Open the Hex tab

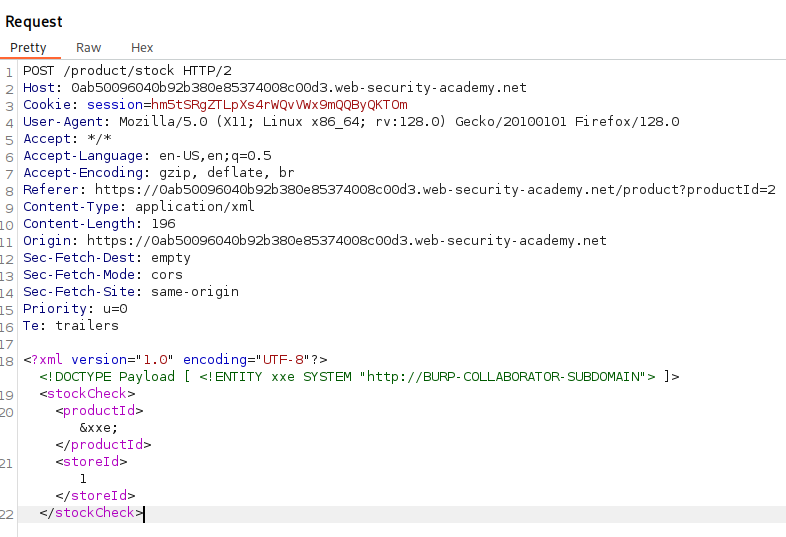142,48
